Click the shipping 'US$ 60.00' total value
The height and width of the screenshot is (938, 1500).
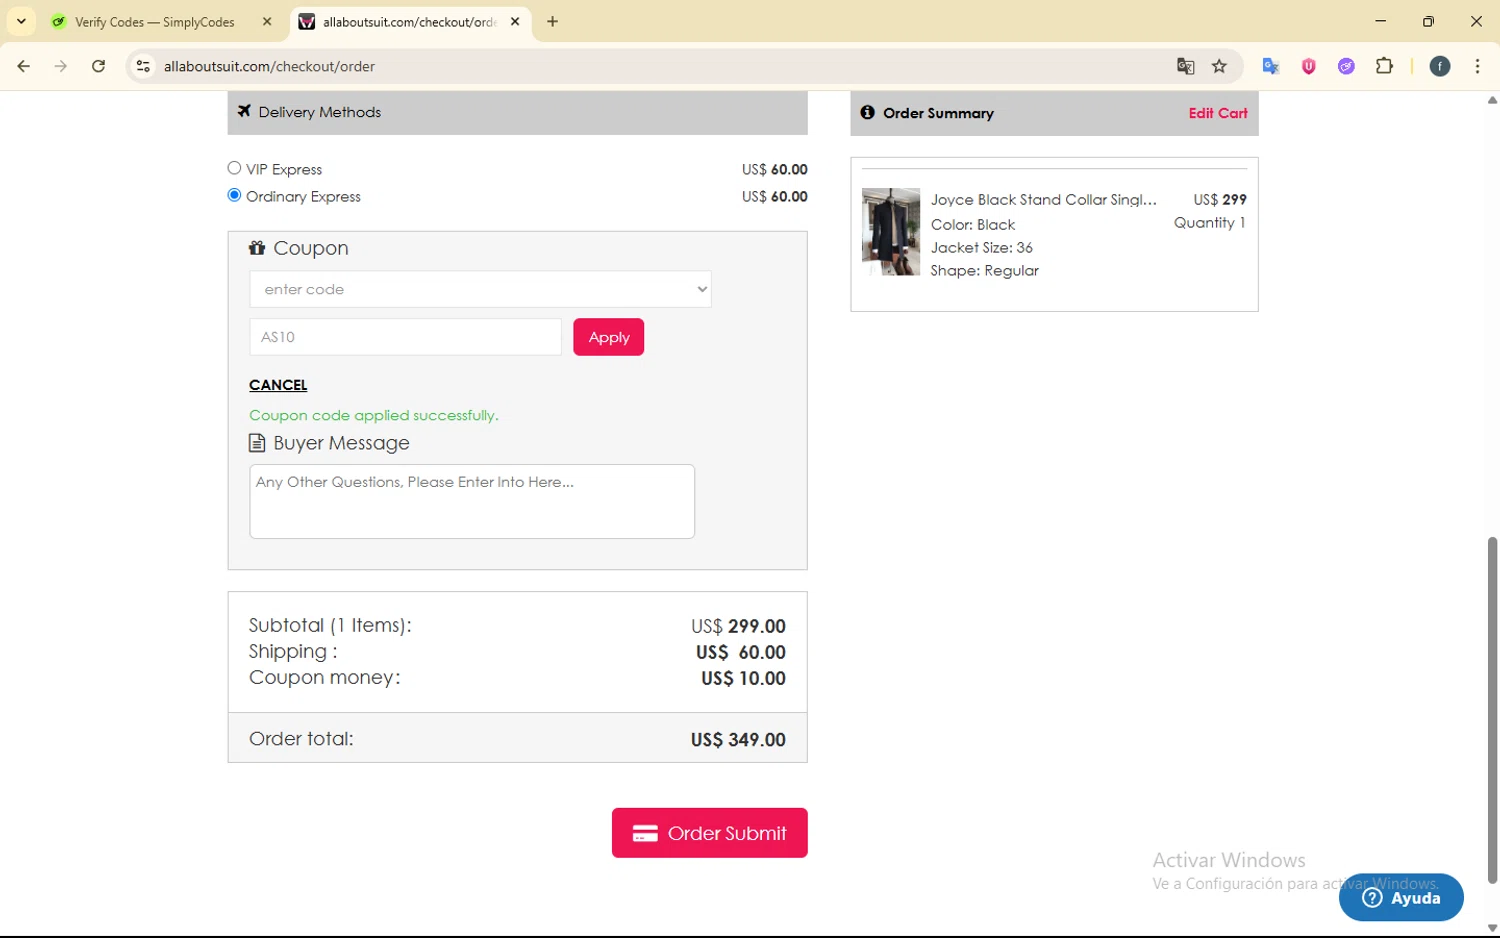[740, 652]
